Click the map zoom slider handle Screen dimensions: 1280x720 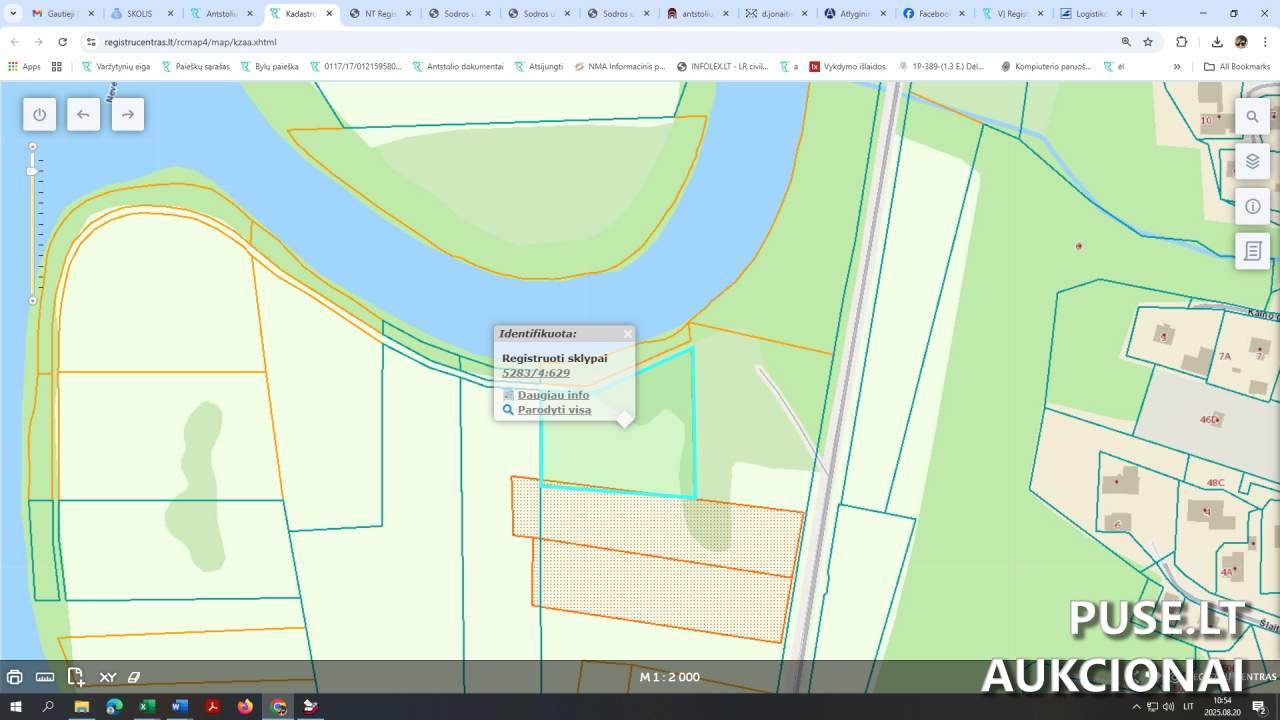coord(32,172)
